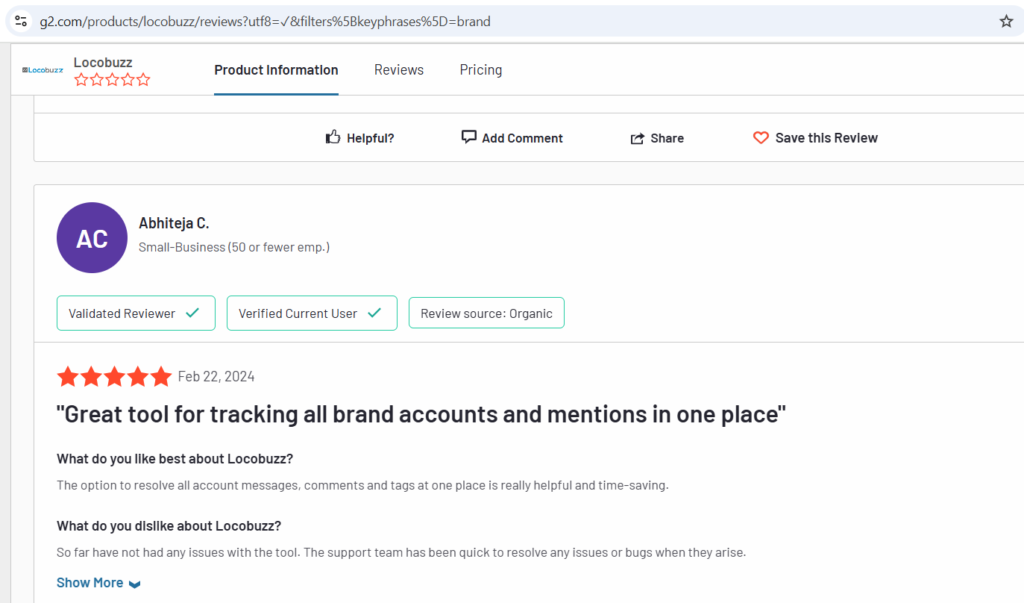
Task: Select the Product Information tab
Action: coord(276,70)
